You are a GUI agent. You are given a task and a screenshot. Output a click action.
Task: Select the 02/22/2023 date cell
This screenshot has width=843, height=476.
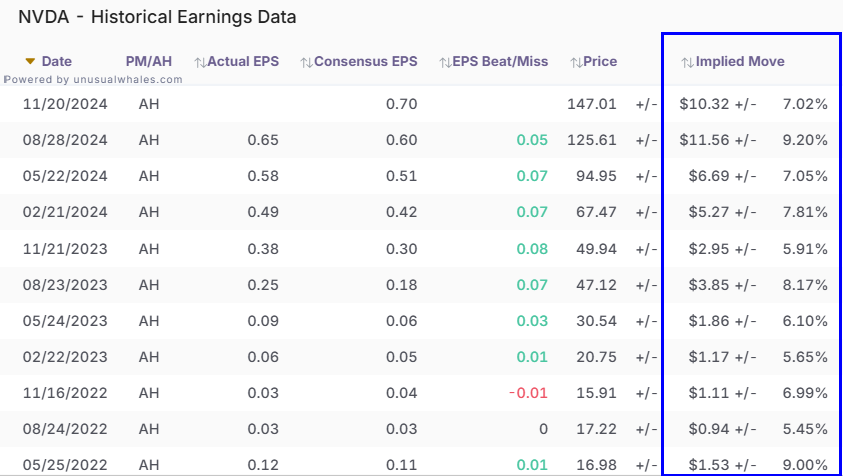coord(65,357)
